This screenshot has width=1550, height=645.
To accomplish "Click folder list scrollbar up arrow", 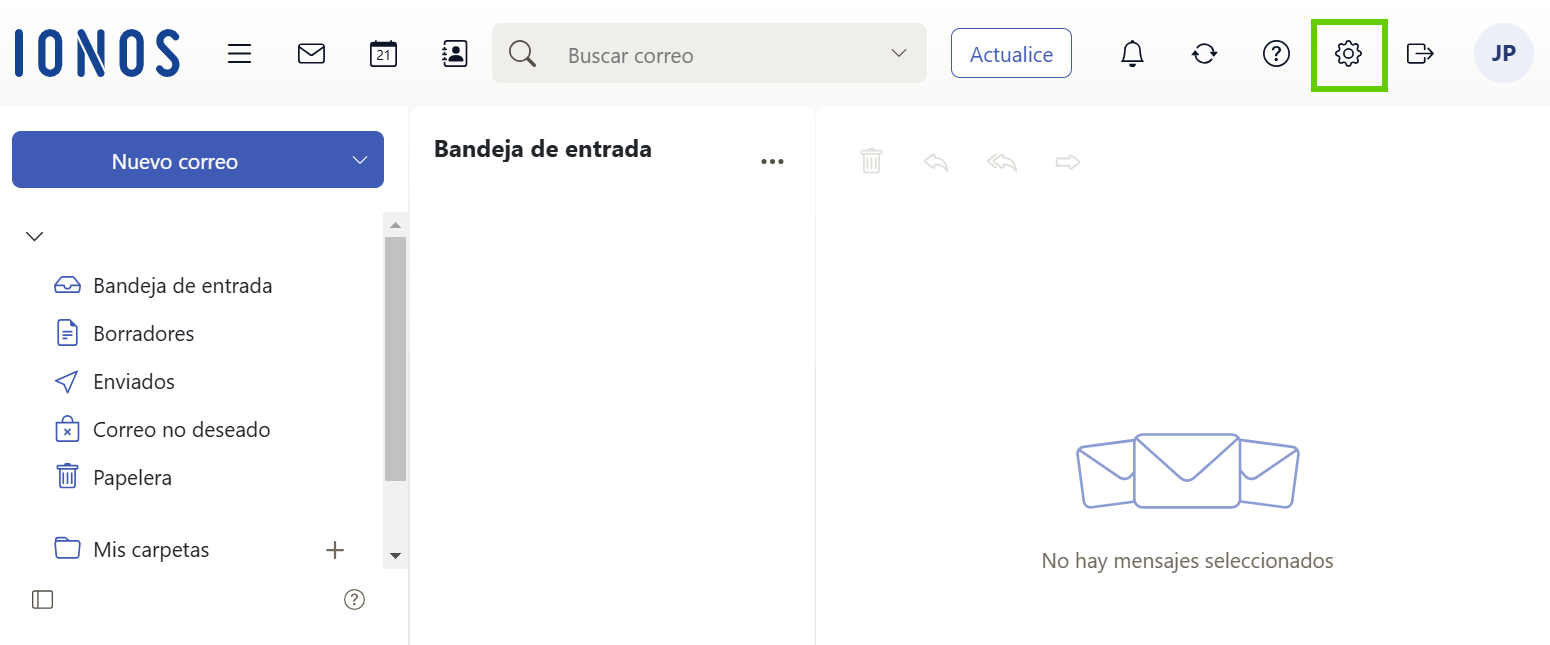I will 395,224.
